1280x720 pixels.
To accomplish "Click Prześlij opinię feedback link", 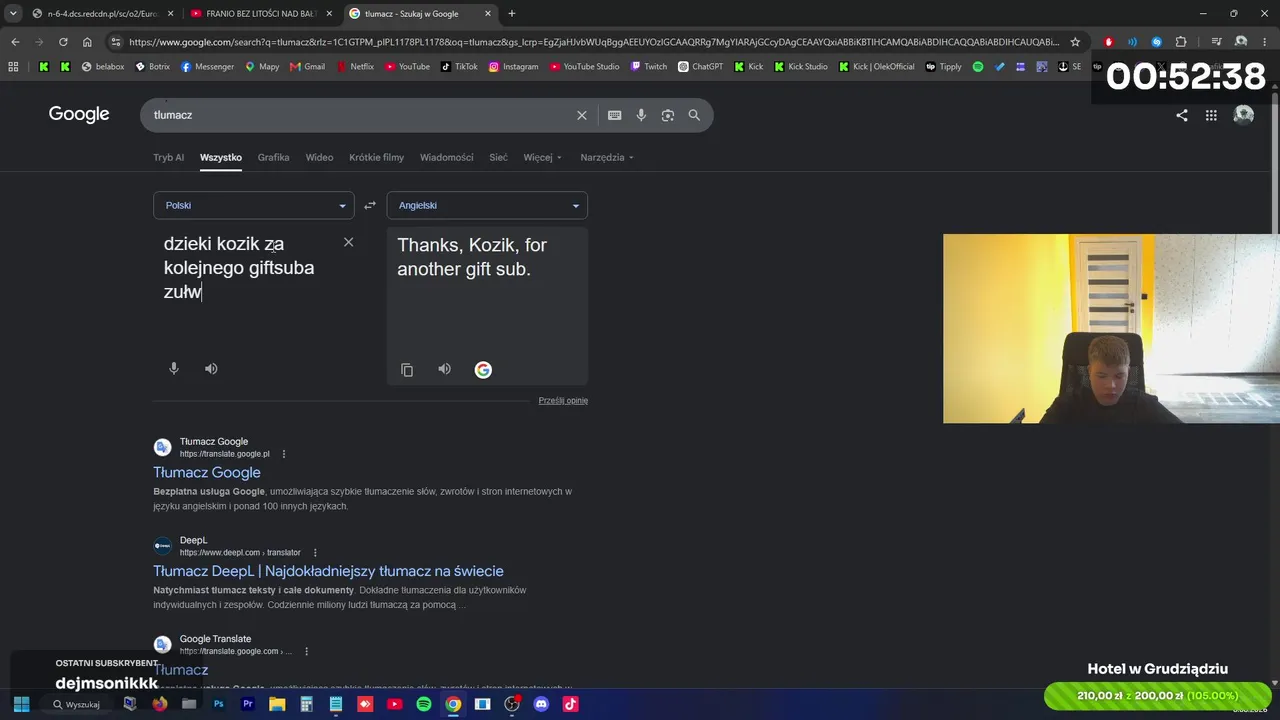I will point(563,401).
